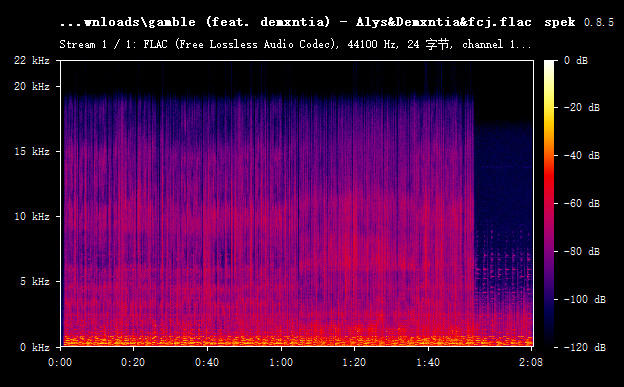The height and width of the screenshot is (387, 624).
Task: Click the '2:08' end time label
Action: [530, 362]
